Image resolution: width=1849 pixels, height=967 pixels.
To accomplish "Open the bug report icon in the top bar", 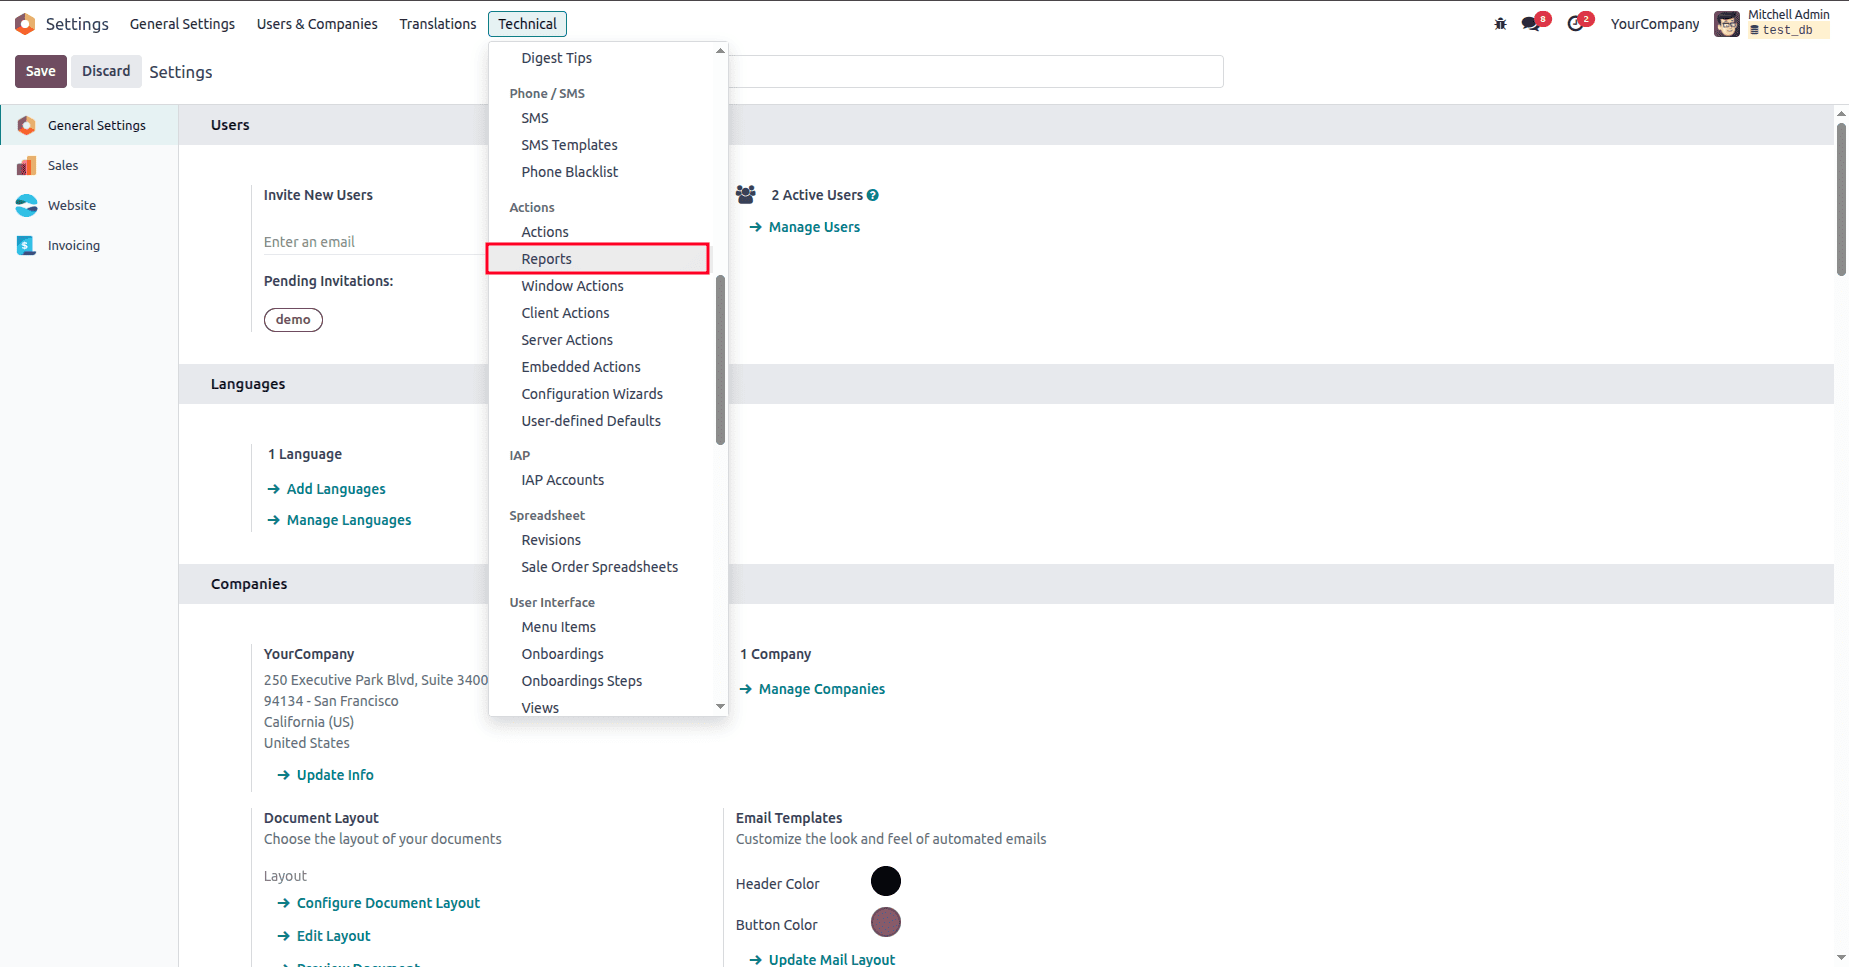I will click(x=1500, y=23).
